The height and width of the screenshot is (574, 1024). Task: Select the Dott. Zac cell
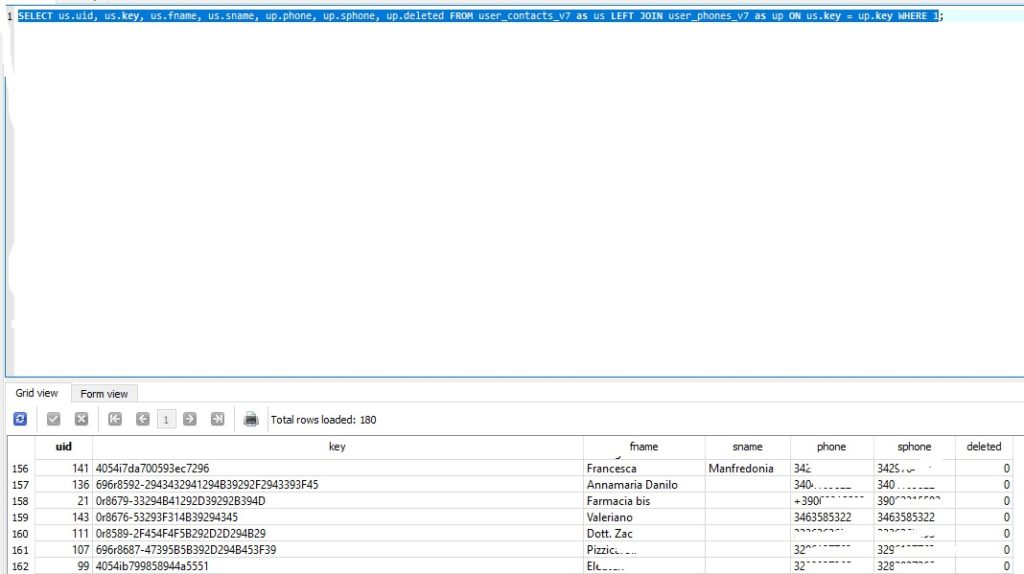point(644,534)
